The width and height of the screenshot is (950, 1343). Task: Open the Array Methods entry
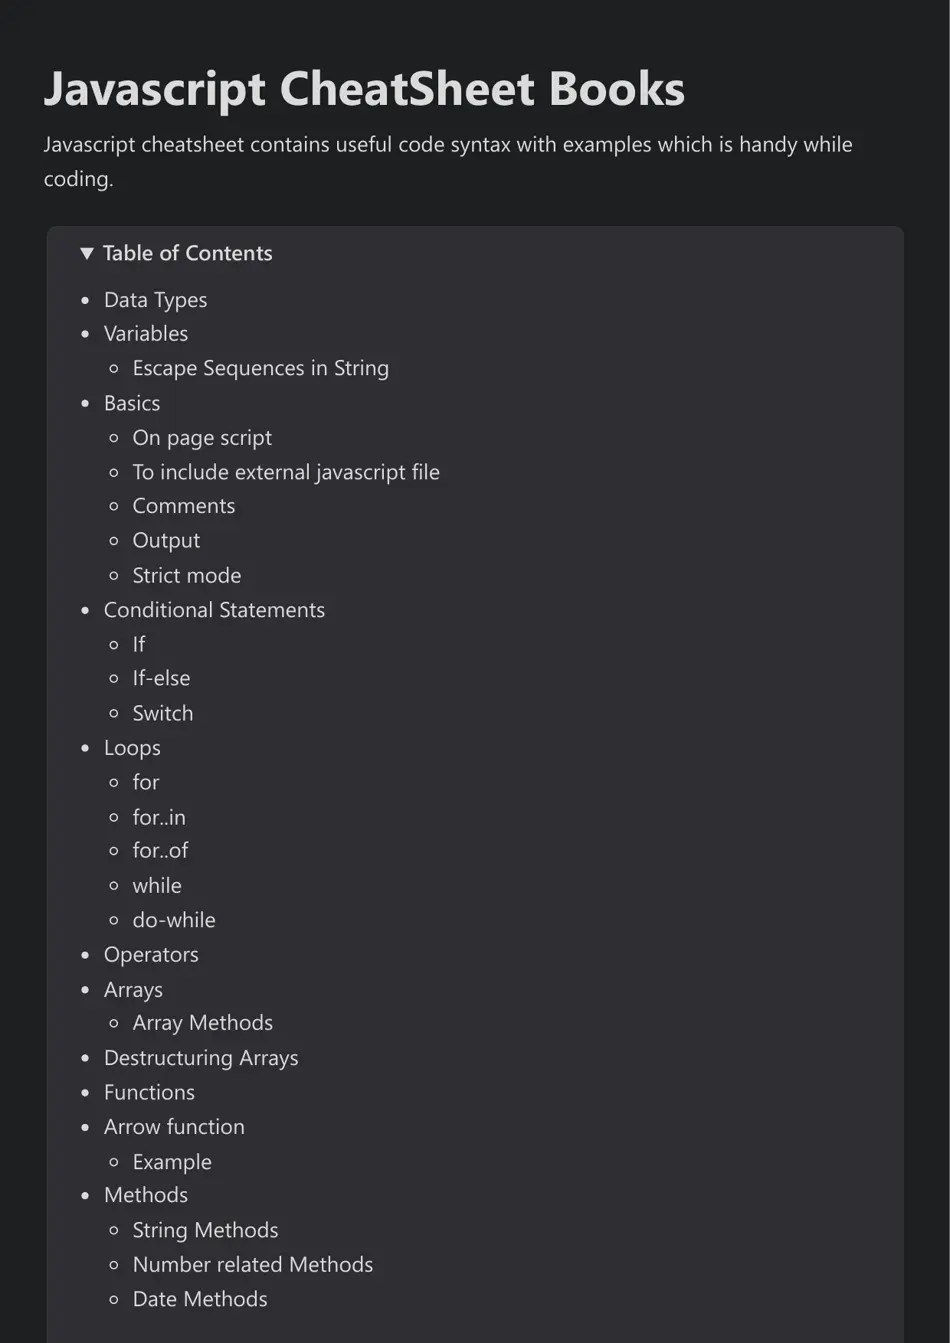(x=202, y=1023)
